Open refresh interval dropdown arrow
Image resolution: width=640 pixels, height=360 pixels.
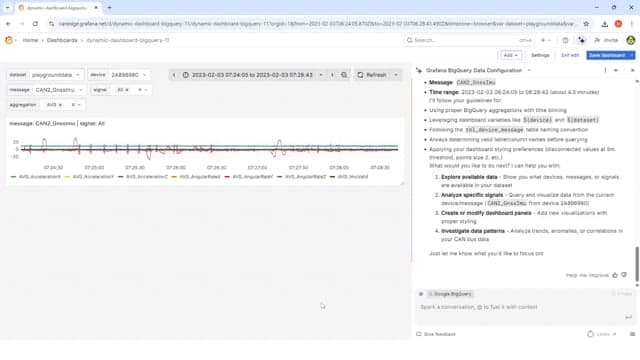[x=396, y=75]
